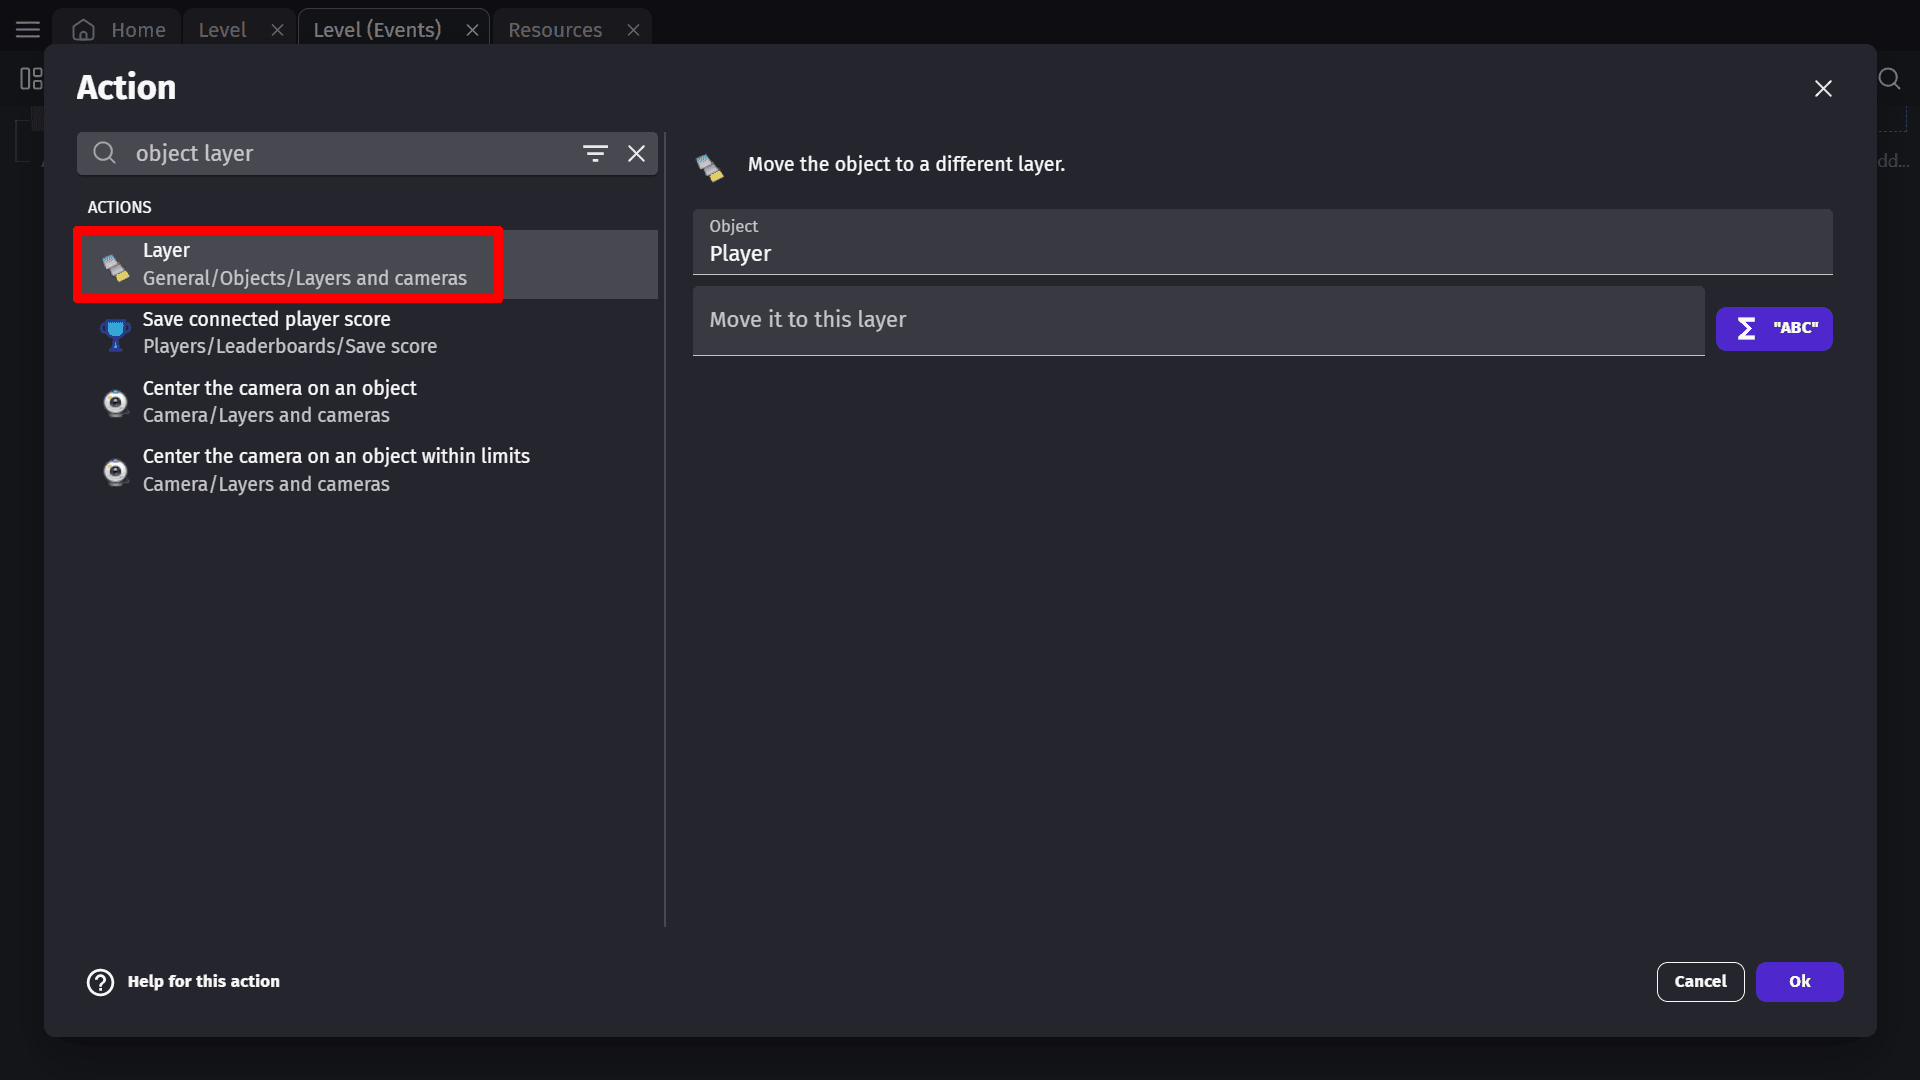Viewport: 1920px width, 1080px height.
Task: Switch to the Resources tab
Action: [555, 30]
